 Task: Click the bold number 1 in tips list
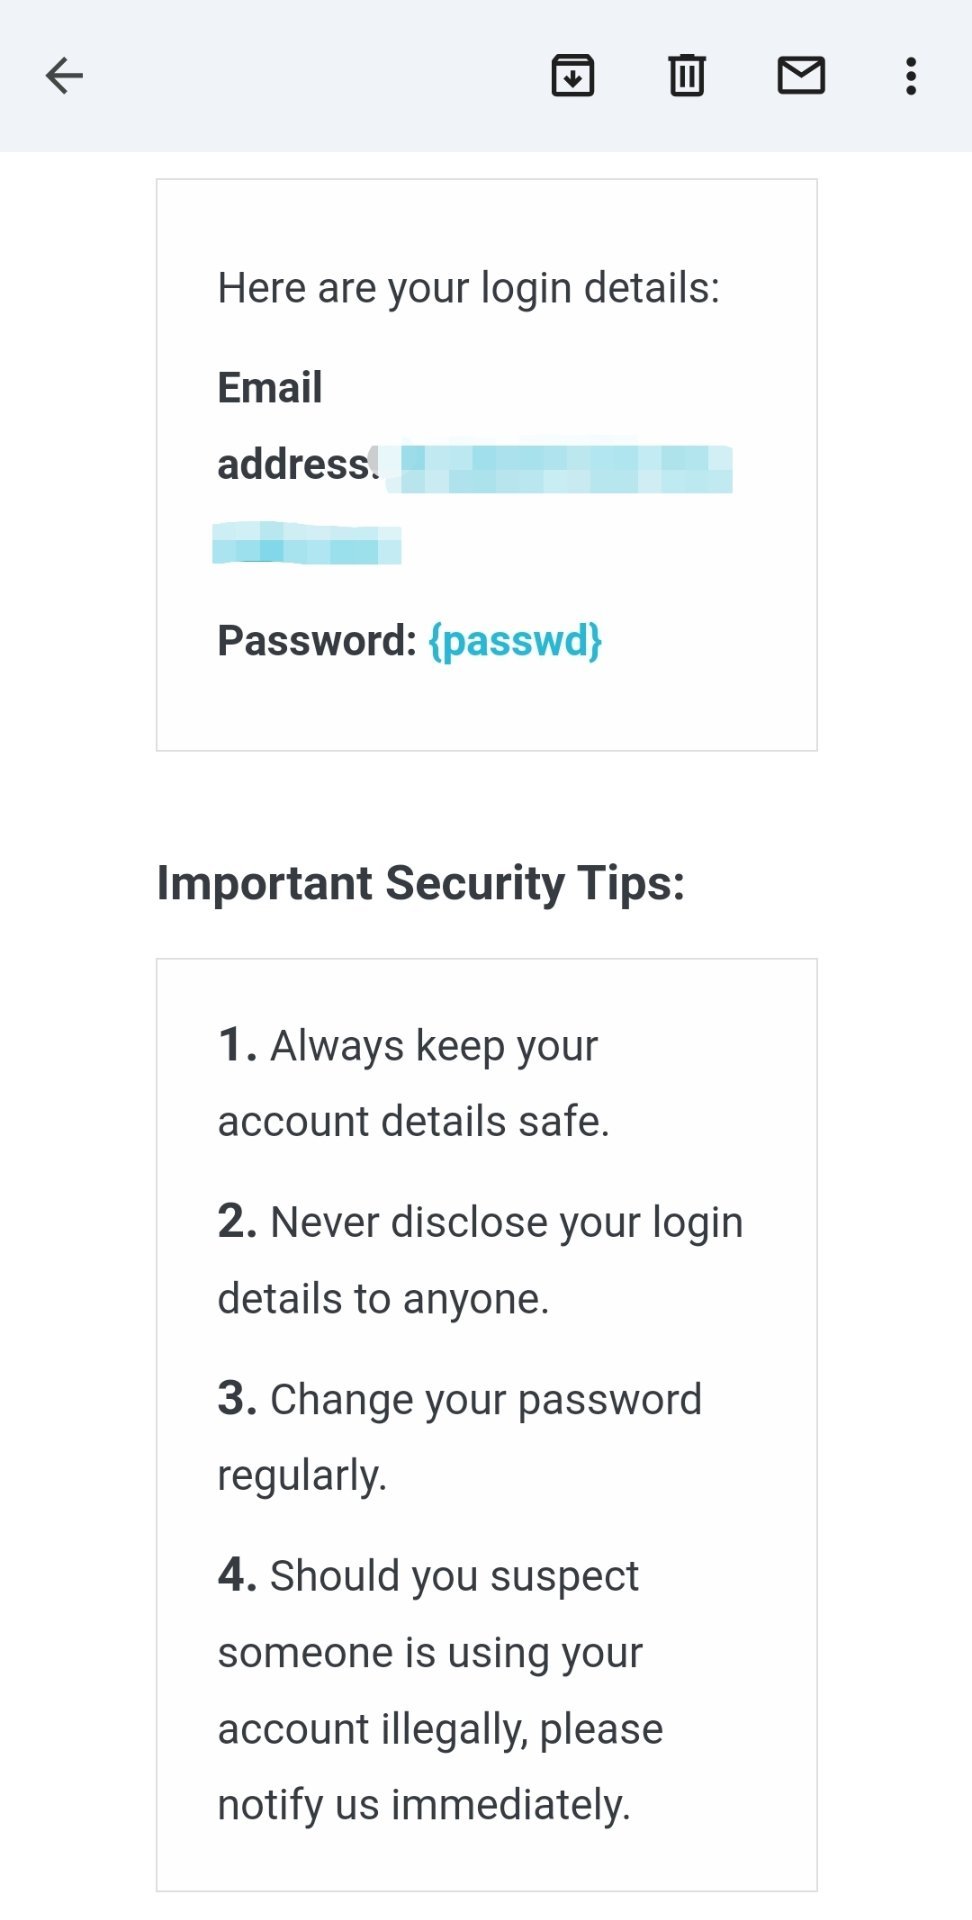click(236, 1046)
